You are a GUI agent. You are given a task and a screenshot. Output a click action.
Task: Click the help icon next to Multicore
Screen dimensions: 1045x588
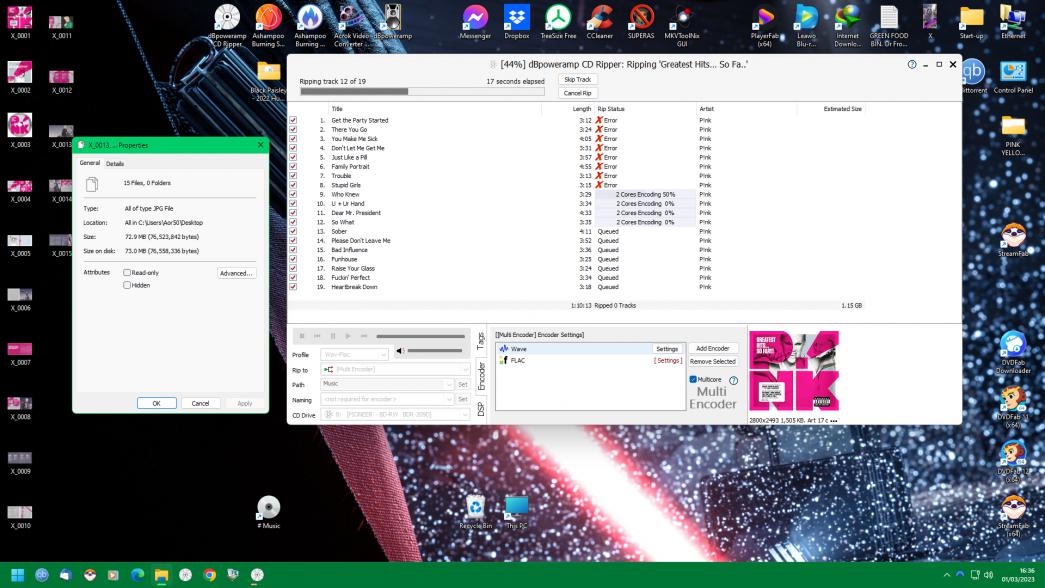[x=733, y=380]
